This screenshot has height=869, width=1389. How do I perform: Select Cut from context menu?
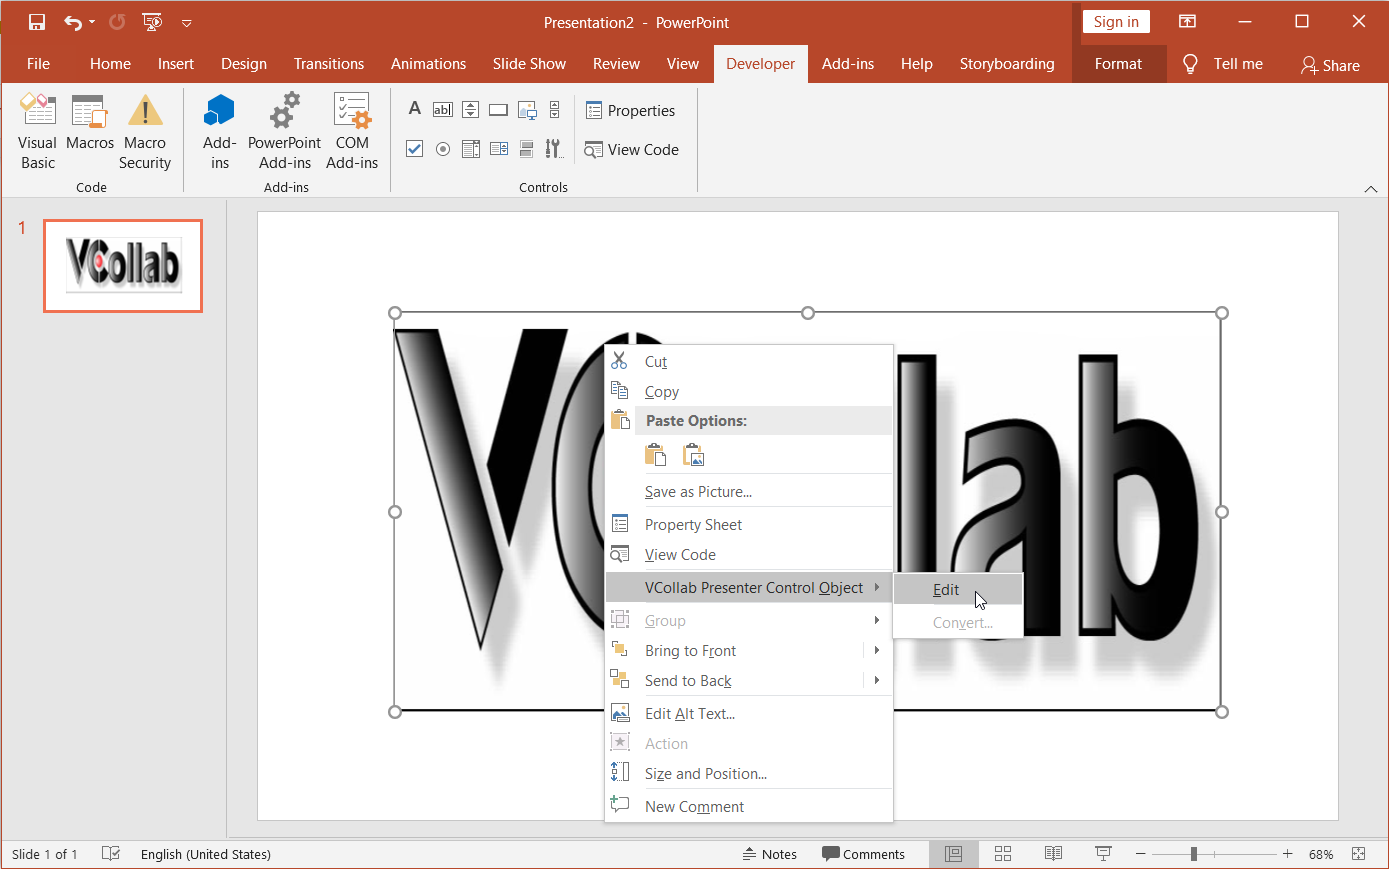pyautogui.click(x=749, y=361)
